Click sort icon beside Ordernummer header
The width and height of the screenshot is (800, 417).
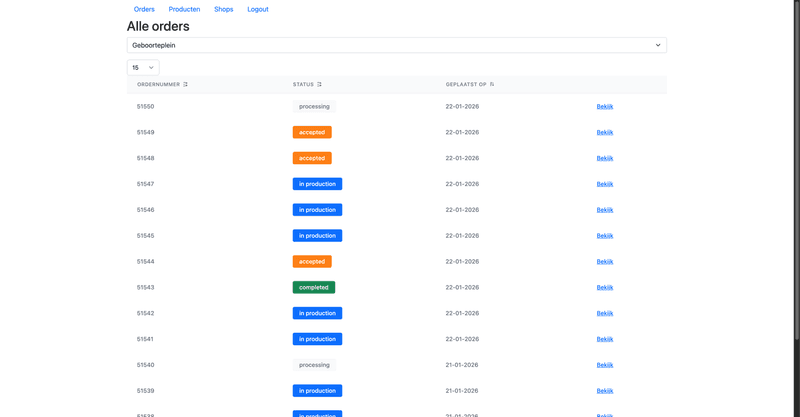[186, 84]
